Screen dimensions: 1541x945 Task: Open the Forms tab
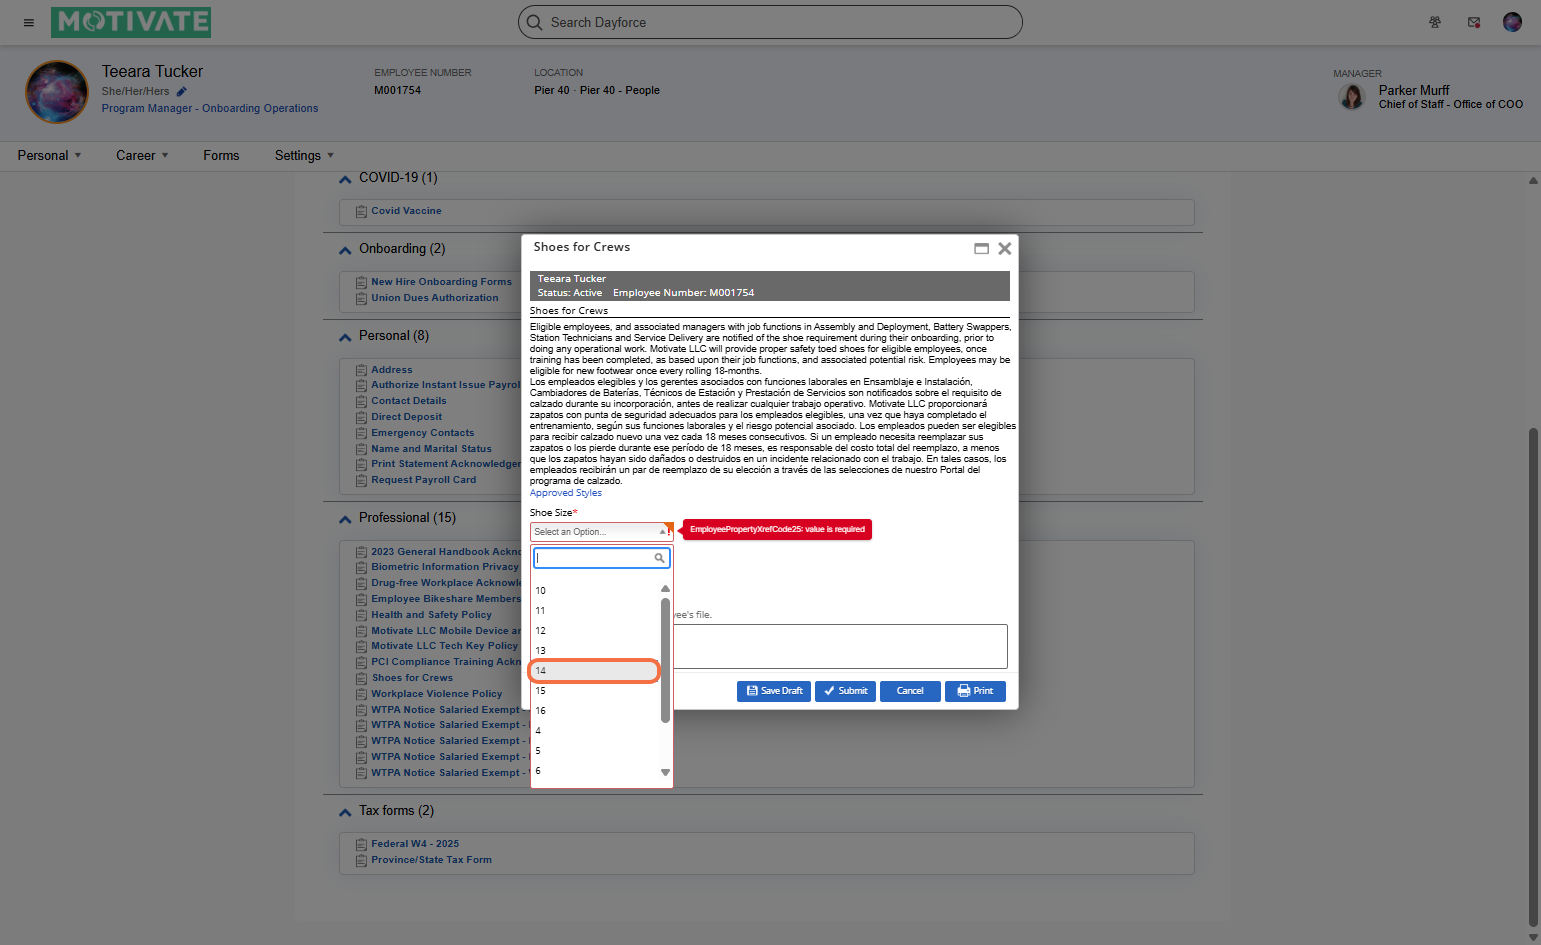click(x=221, y=156)
